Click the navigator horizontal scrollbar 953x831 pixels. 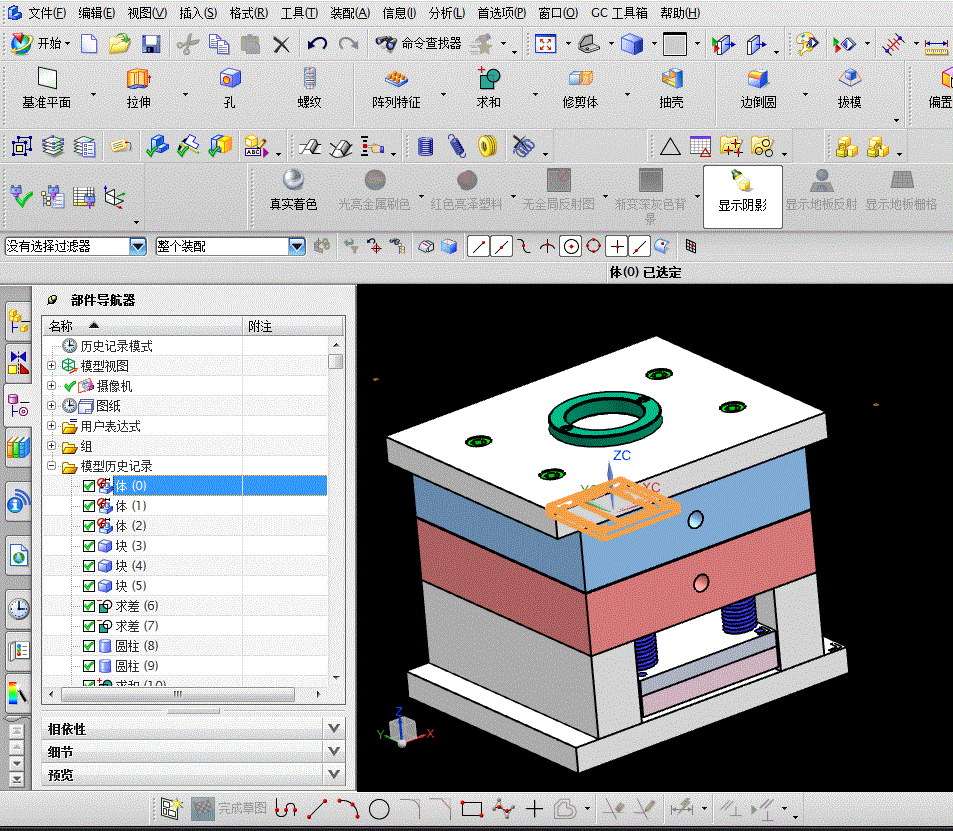pos(180,693)
